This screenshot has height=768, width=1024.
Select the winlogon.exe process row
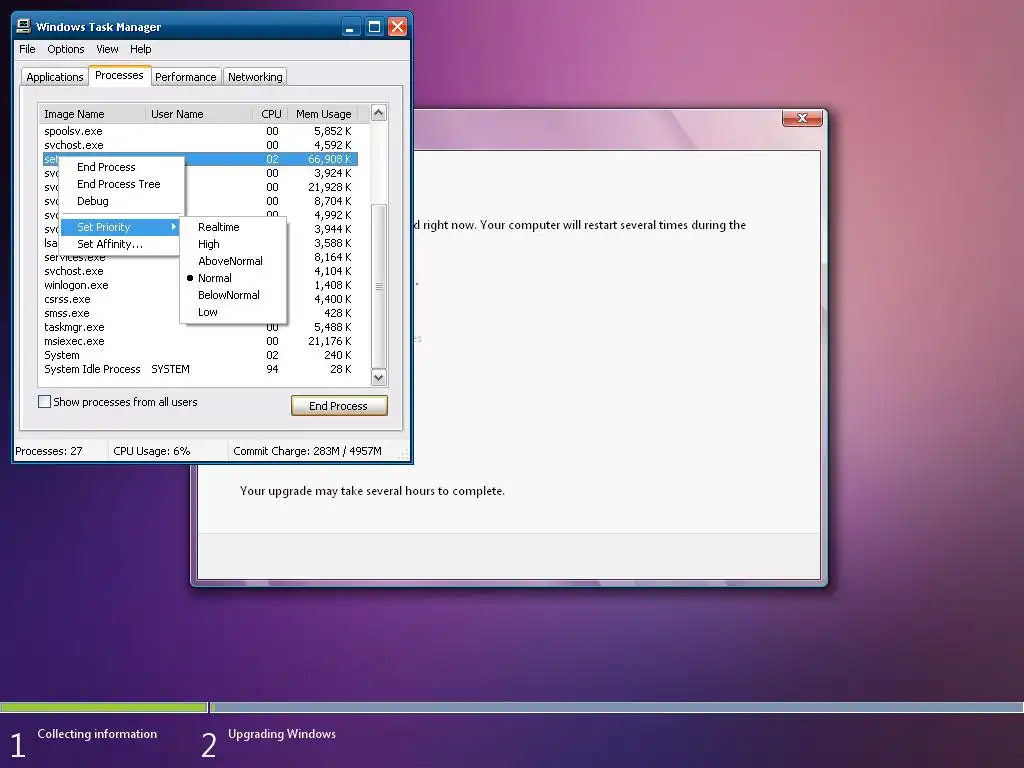(200, 285)
